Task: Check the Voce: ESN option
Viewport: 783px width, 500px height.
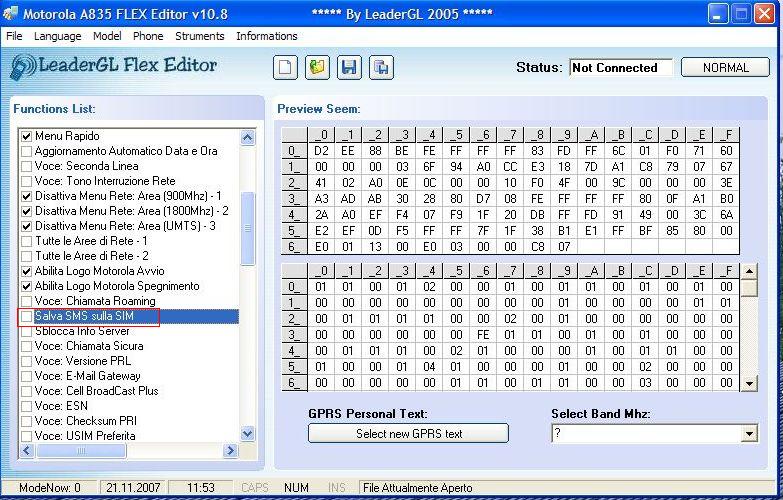Action: tap(26, 406)
